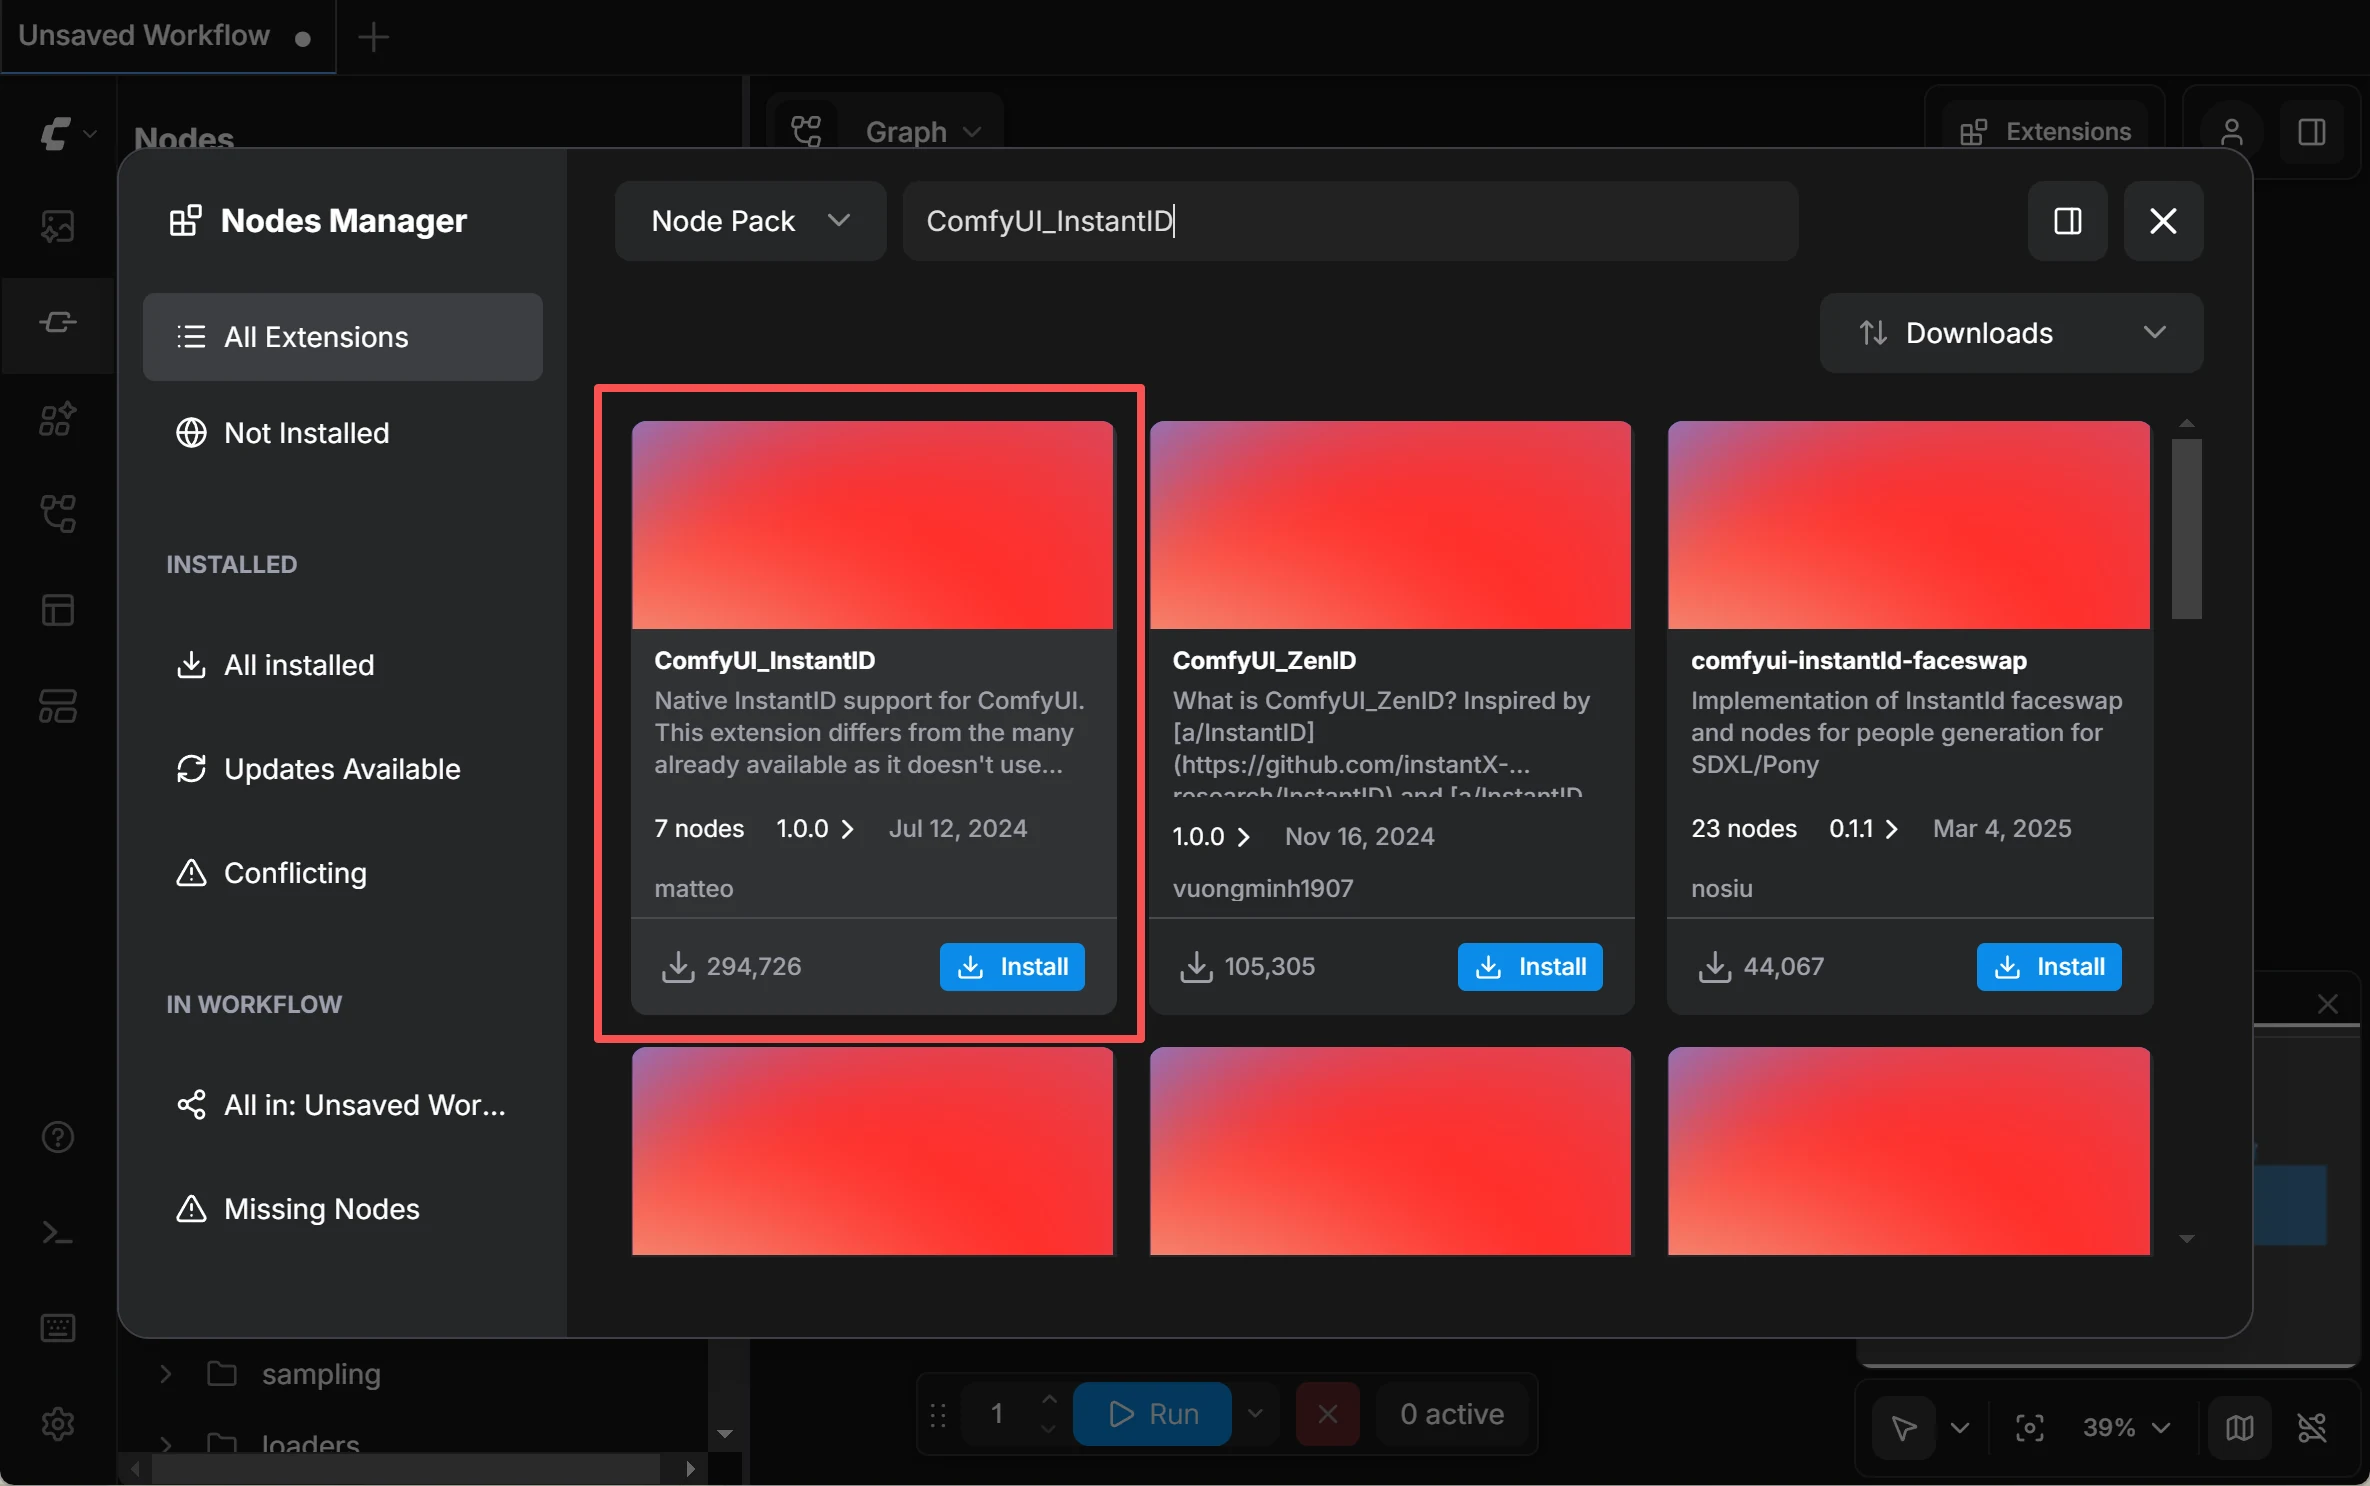Image resolution: width=2370 pixels, height=1486 pixels.
Task: Click the Run button to execute workflow
Action: point(1152,1413)
